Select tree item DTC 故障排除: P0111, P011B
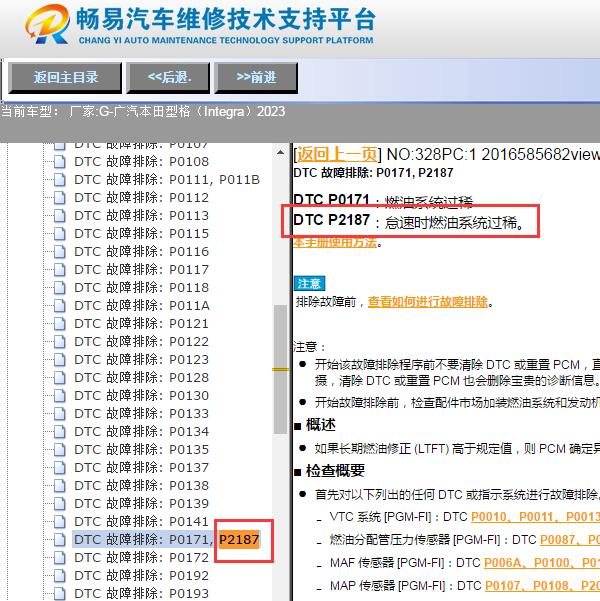Screen dimensions: 600x601 tap(167, 180)
